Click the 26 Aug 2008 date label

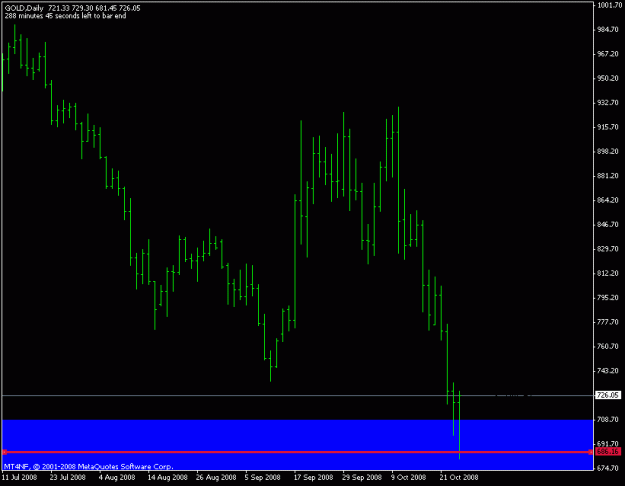point(216,477)
